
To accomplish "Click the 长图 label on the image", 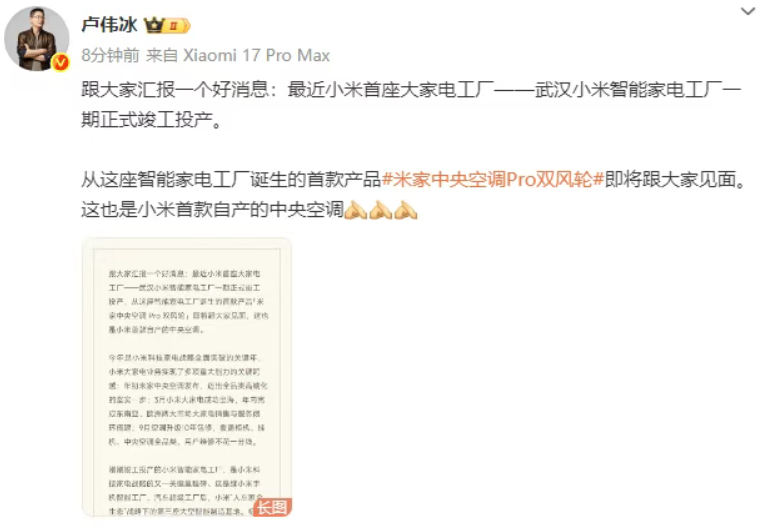I will pyautogui.click(x=272, y=507).
